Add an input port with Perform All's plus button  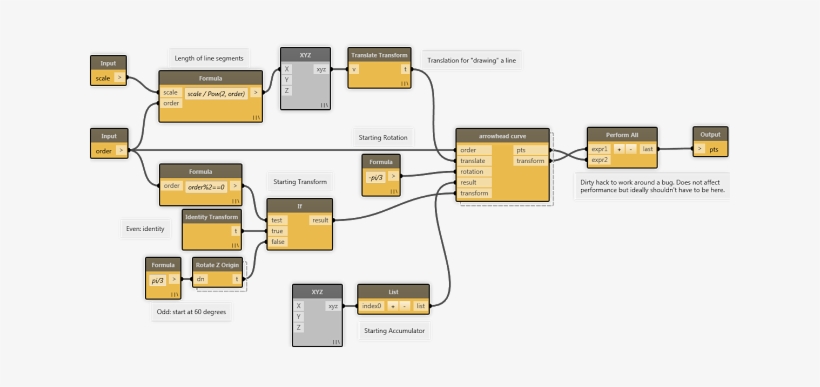tap(619, 149)
